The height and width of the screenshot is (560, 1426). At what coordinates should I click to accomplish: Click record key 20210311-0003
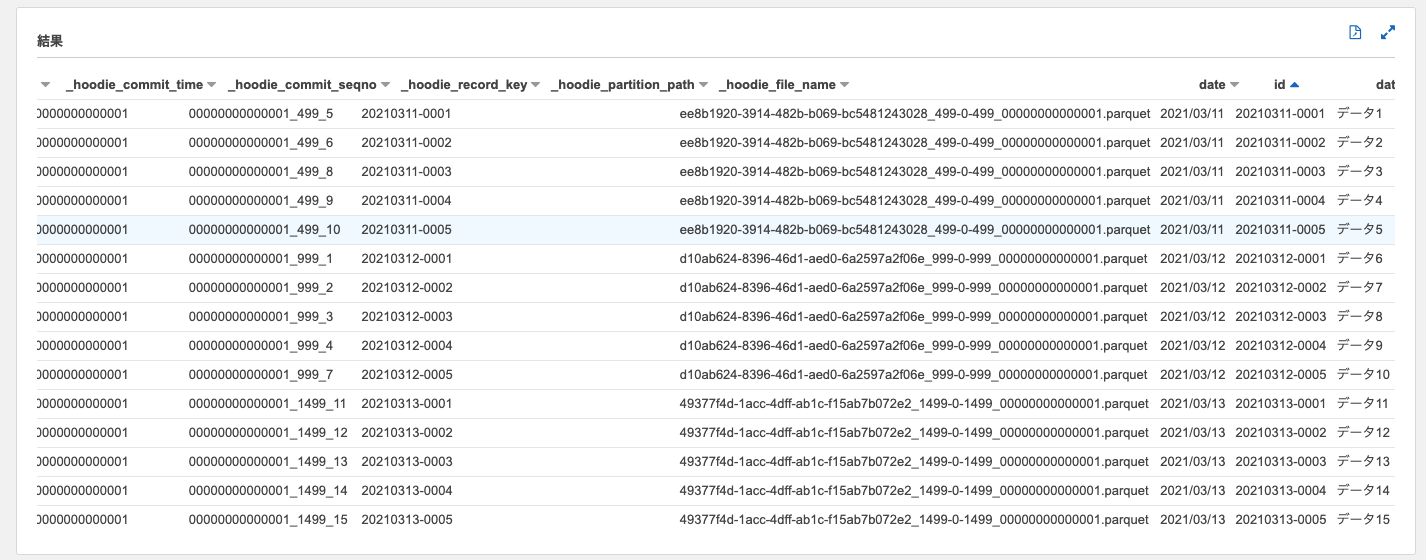coord(406,172)
